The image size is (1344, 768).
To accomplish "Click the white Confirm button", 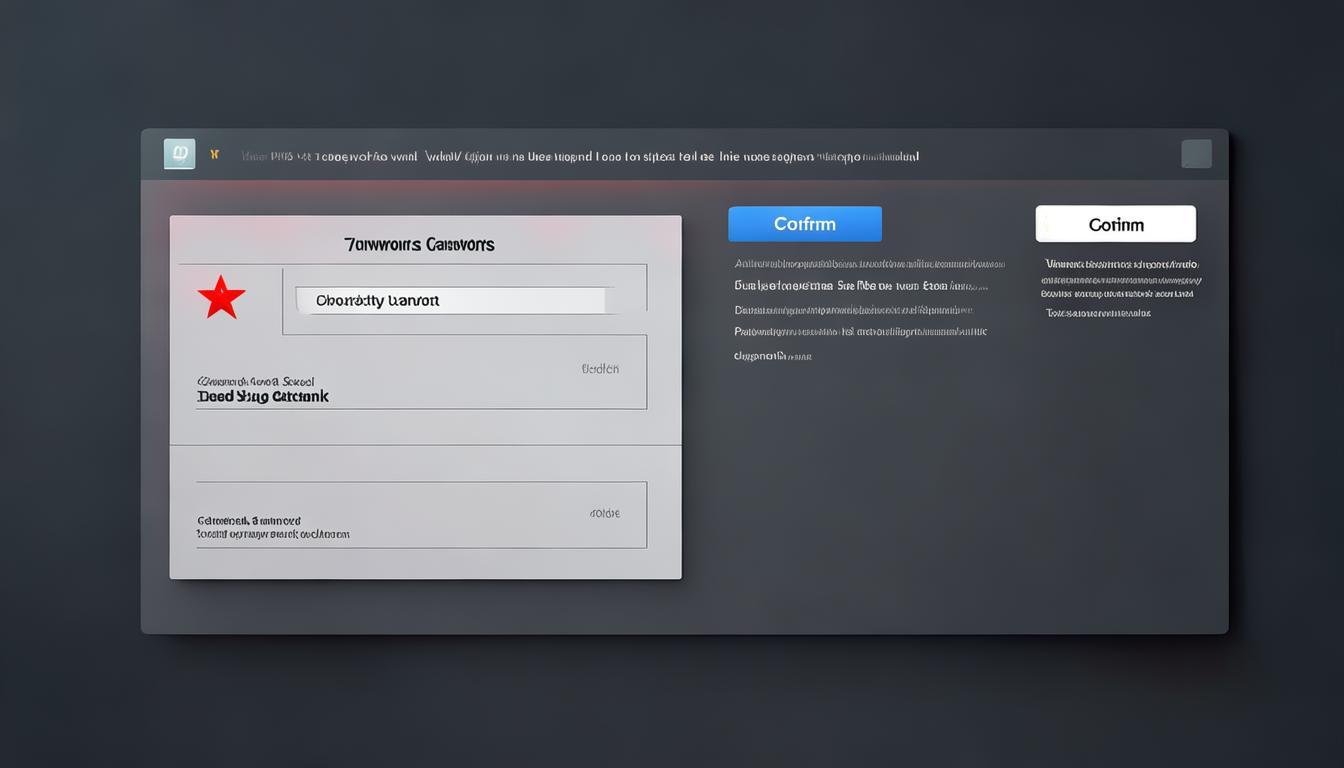I will click(1115, 225).
